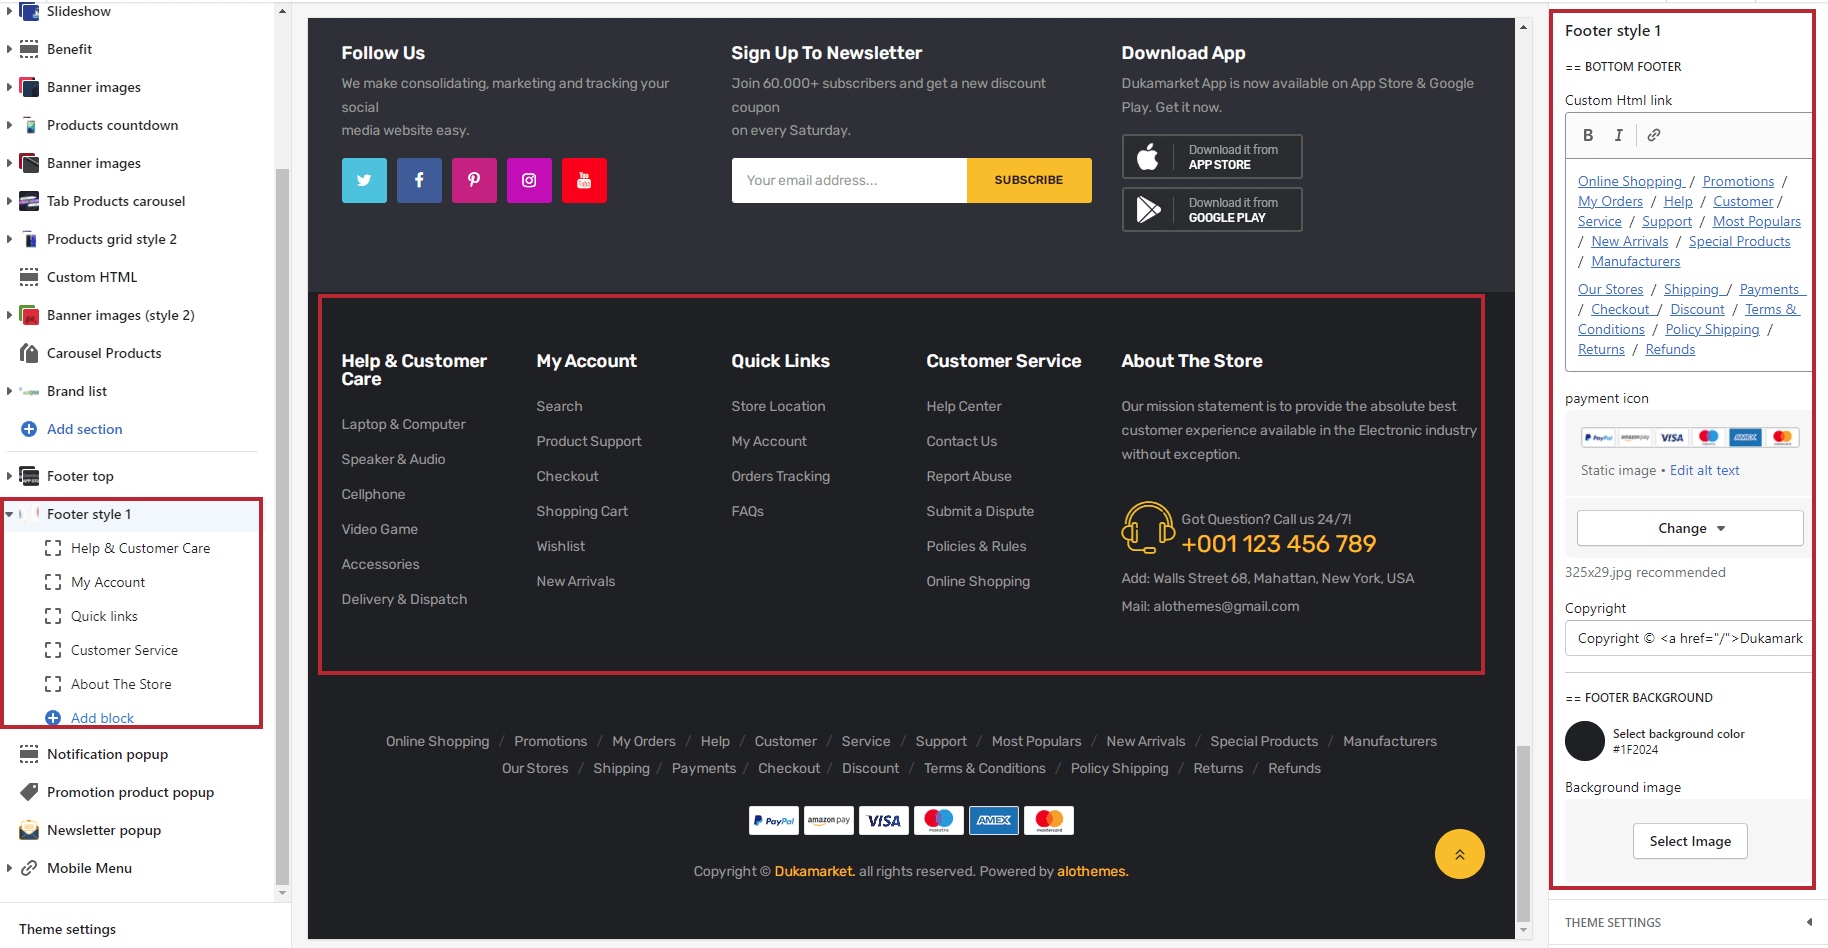Open the Pinterest social icon
The image size is (1828, 948).
point(474,180)
